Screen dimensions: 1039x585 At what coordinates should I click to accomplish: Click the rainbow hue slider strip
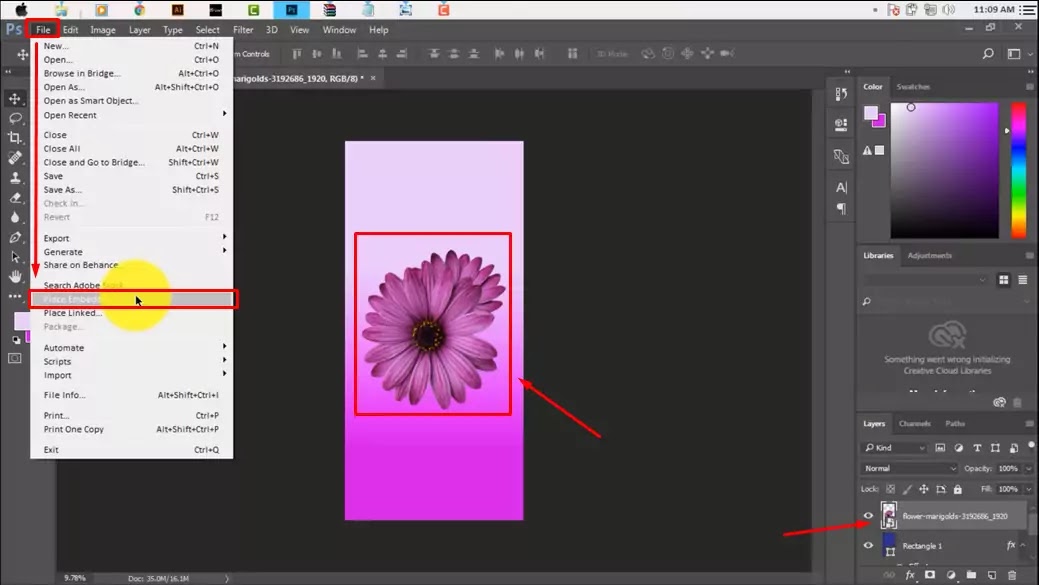[1018, 170]
